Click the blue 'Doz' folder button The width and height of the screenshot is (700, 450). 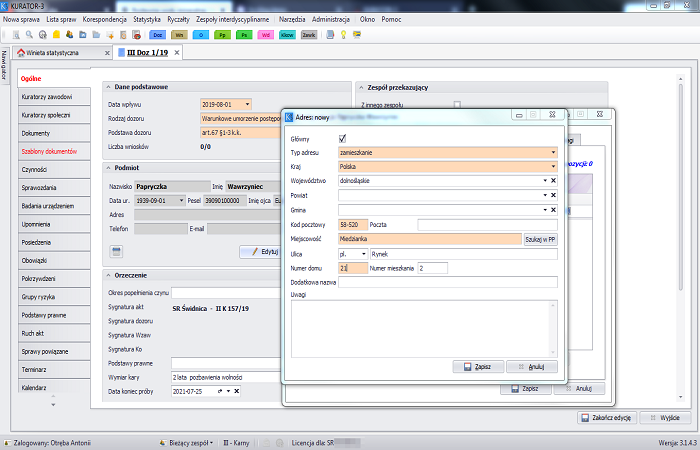click(157, 35)
